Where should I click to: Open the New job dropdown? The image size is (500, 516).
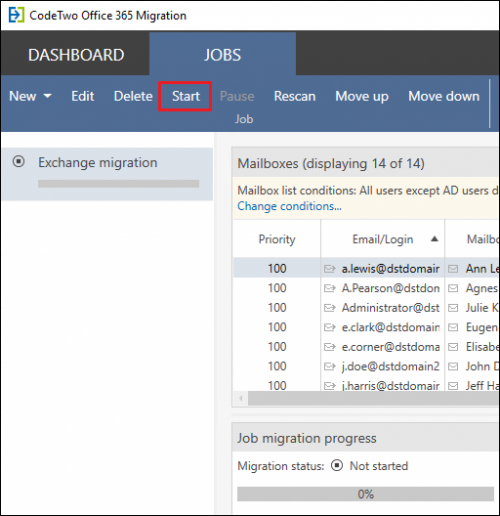pyautogui.click(x=30, y=96)
